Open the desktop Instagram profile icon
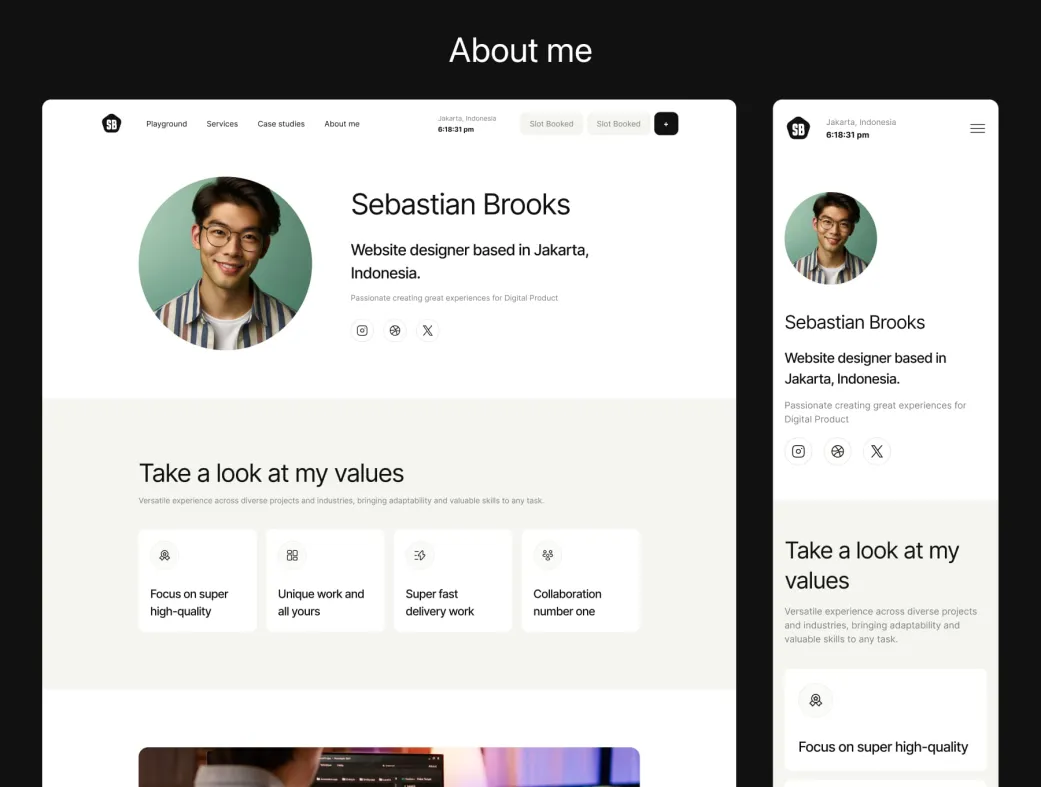The width and height of the screenshot is (1041, 787). 362,331
